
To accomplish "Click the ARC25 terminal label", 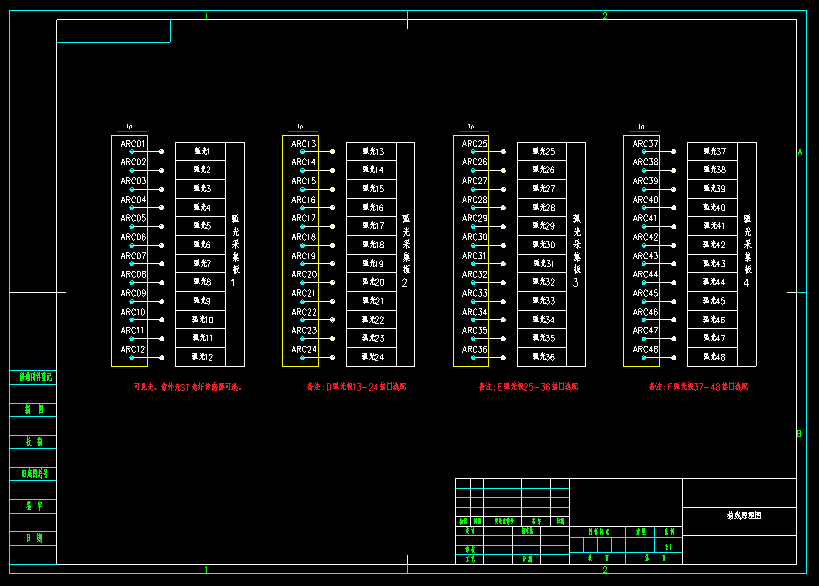I will coord(475,144).
